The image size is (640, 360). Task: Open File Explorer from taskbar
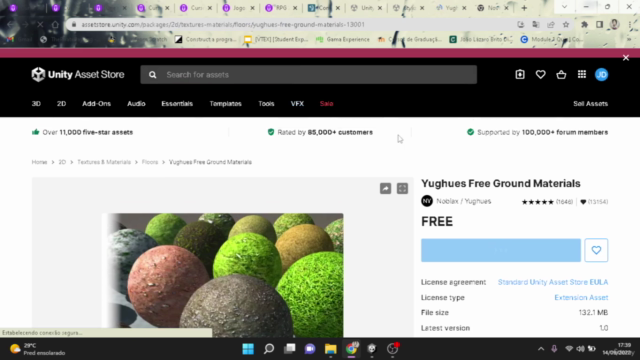331,349
